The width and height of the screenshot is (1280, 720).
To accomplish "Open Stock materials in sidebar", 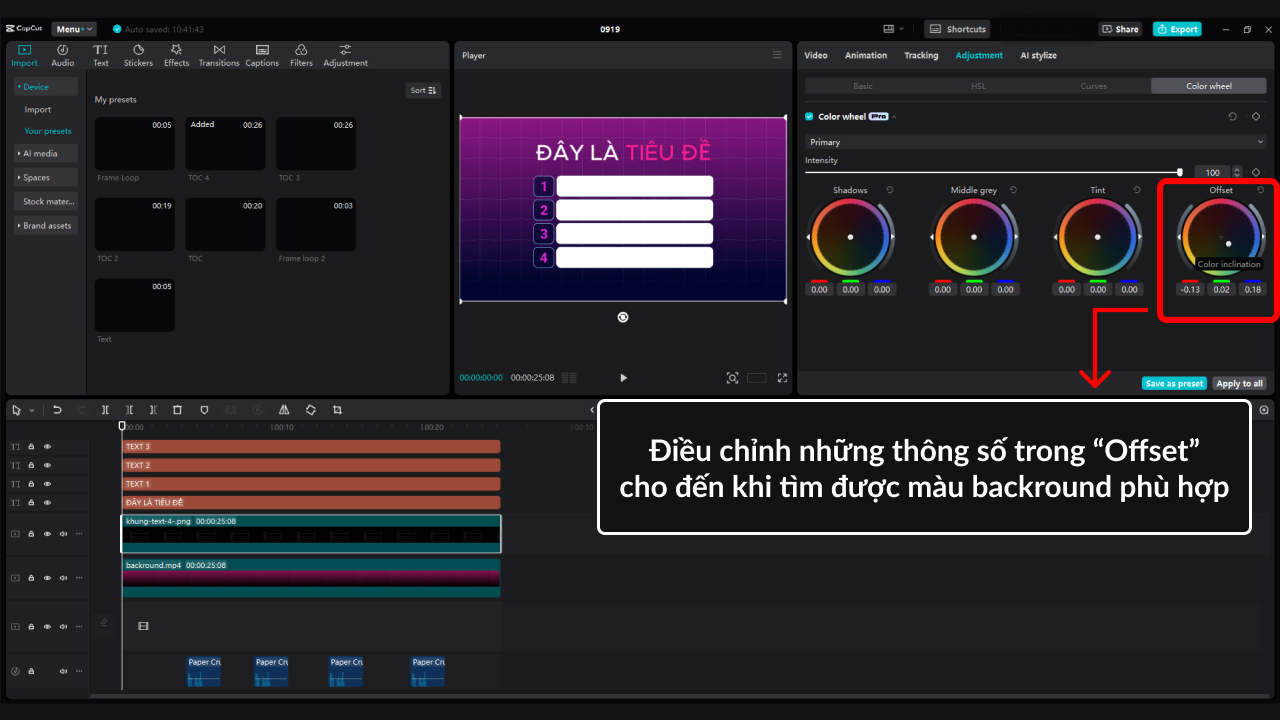I will click(x=47, y=201).
